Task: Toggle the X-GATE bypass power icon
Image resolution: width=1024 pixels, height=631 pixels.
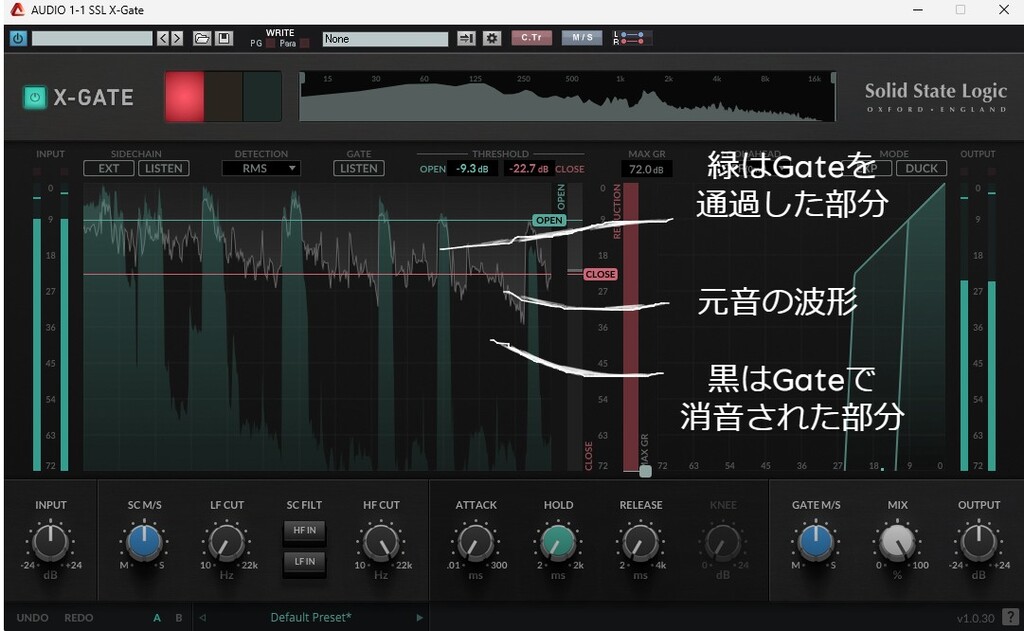Action: point(35,97)
